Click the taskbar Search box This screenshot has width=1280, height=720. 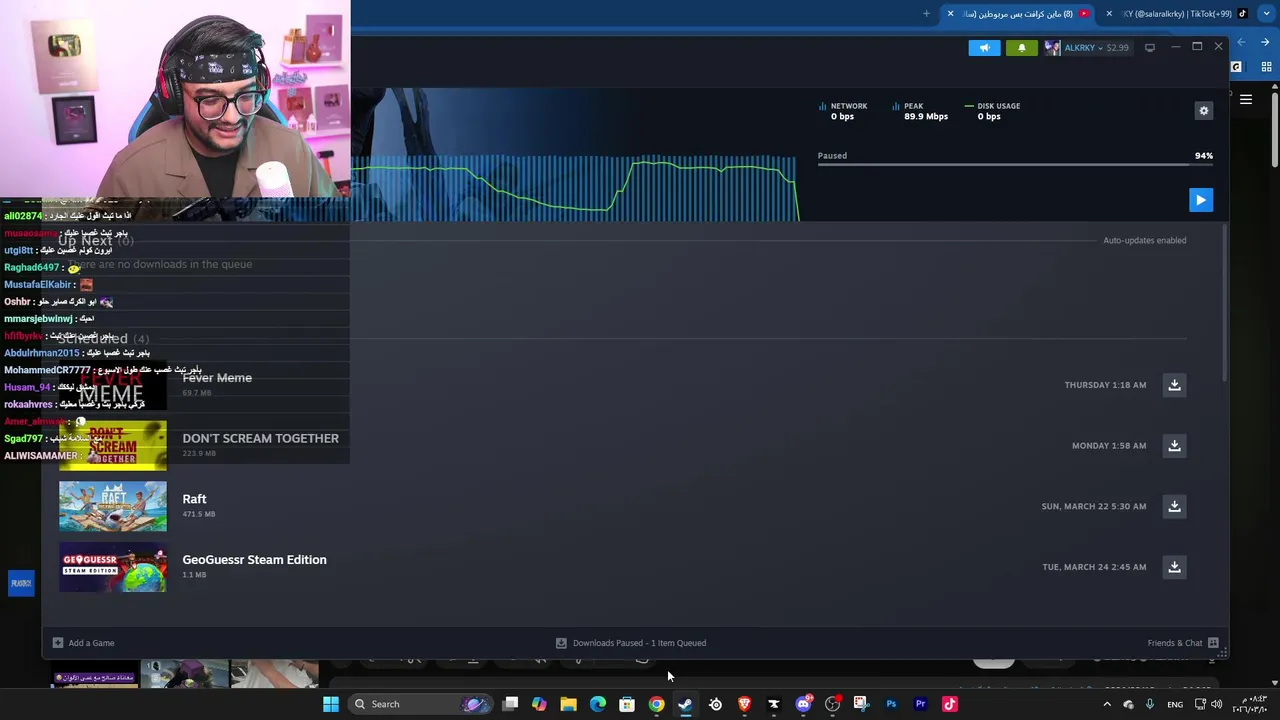(420, 704)
